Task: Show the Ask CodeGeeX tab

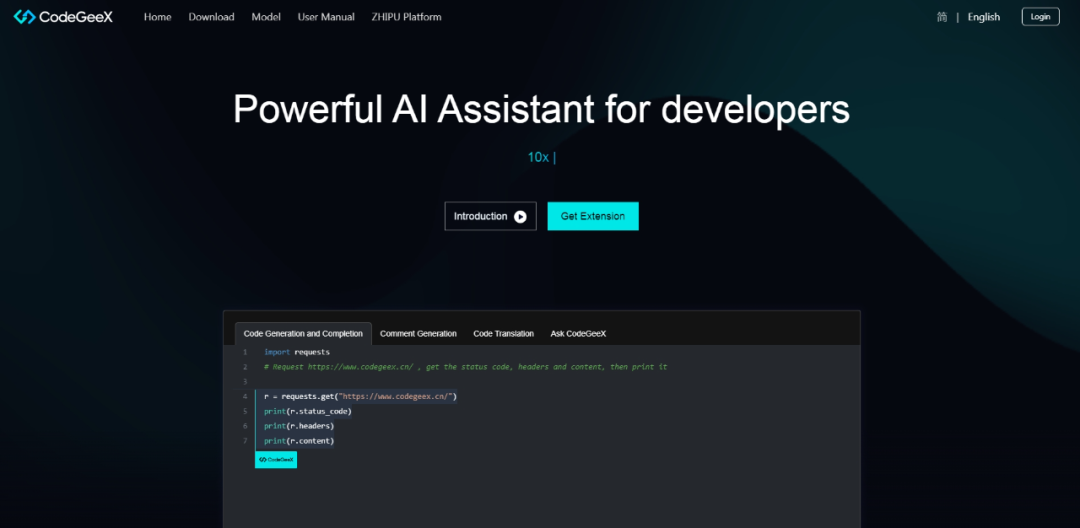Action: point(578,333)
